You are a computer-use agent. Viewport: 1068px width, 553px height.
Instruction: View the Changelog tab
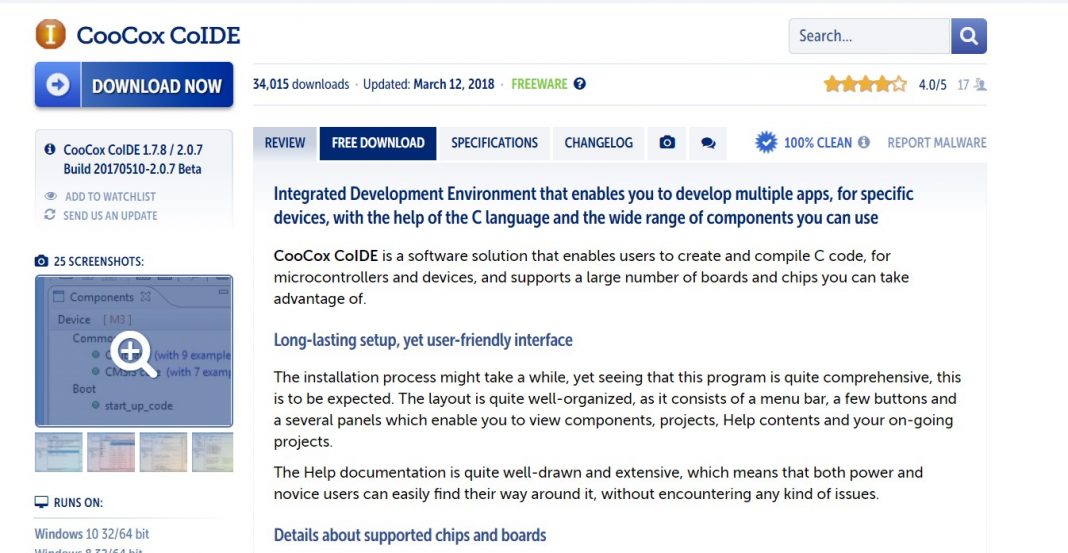click(x=598, y=143)
